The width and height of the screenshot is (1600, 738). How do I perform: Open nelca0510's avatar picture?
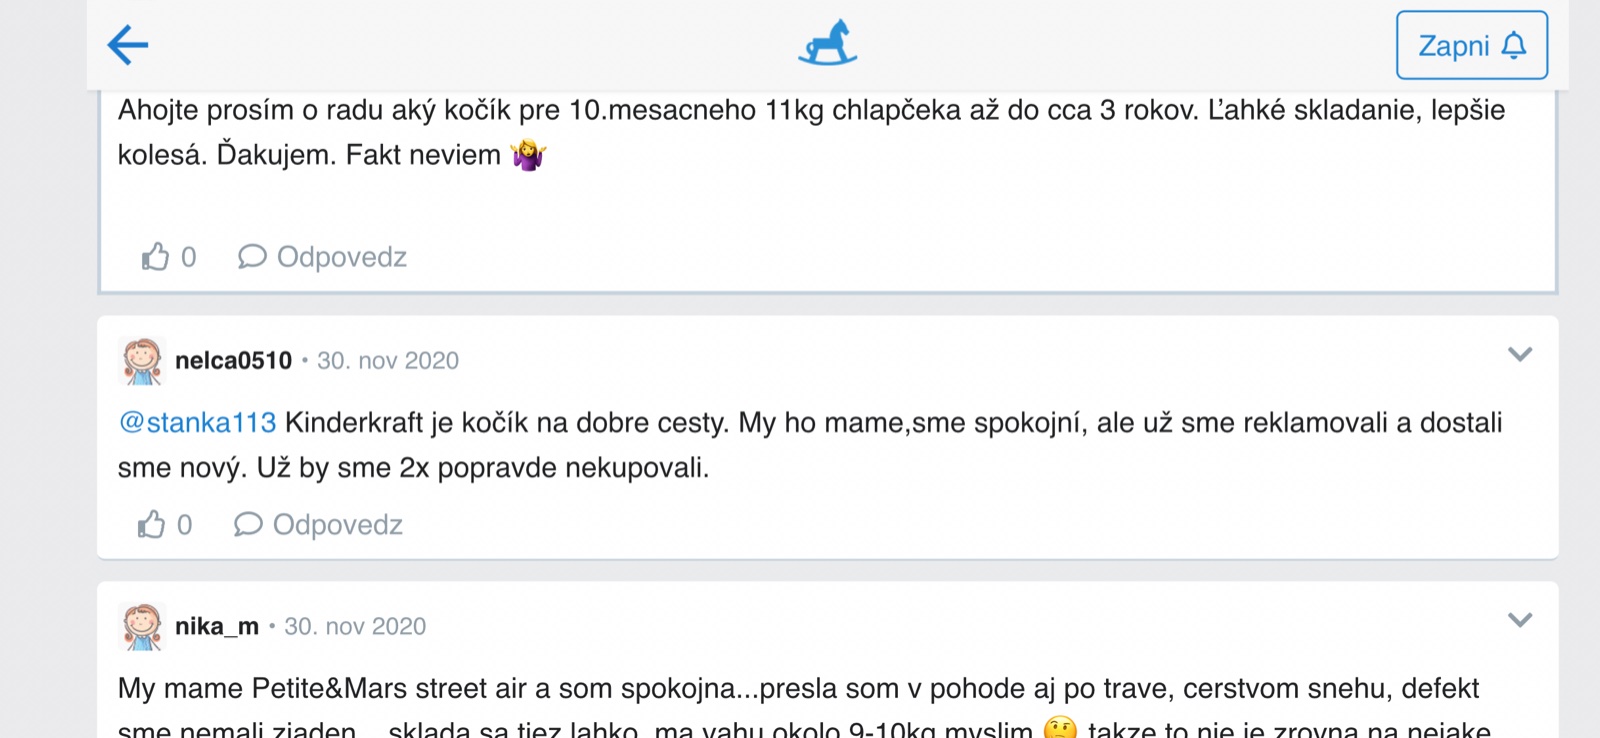click(142, 361)
